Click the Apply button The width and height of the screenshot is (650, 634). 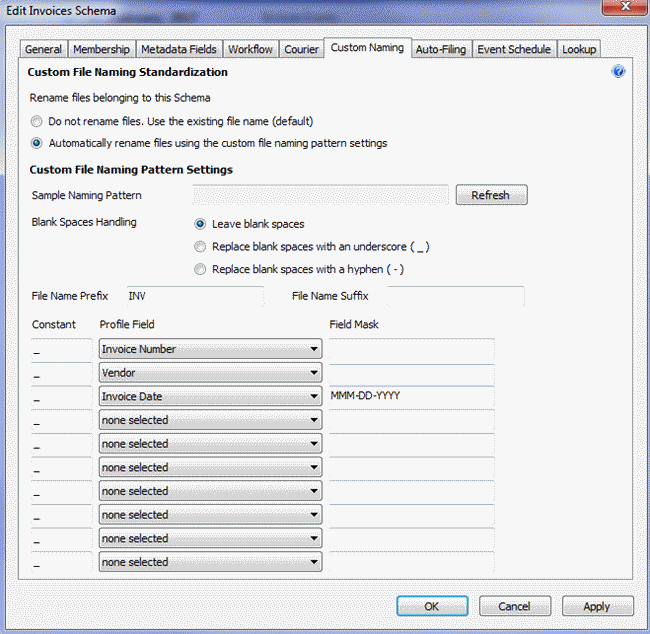coord(597,606)
